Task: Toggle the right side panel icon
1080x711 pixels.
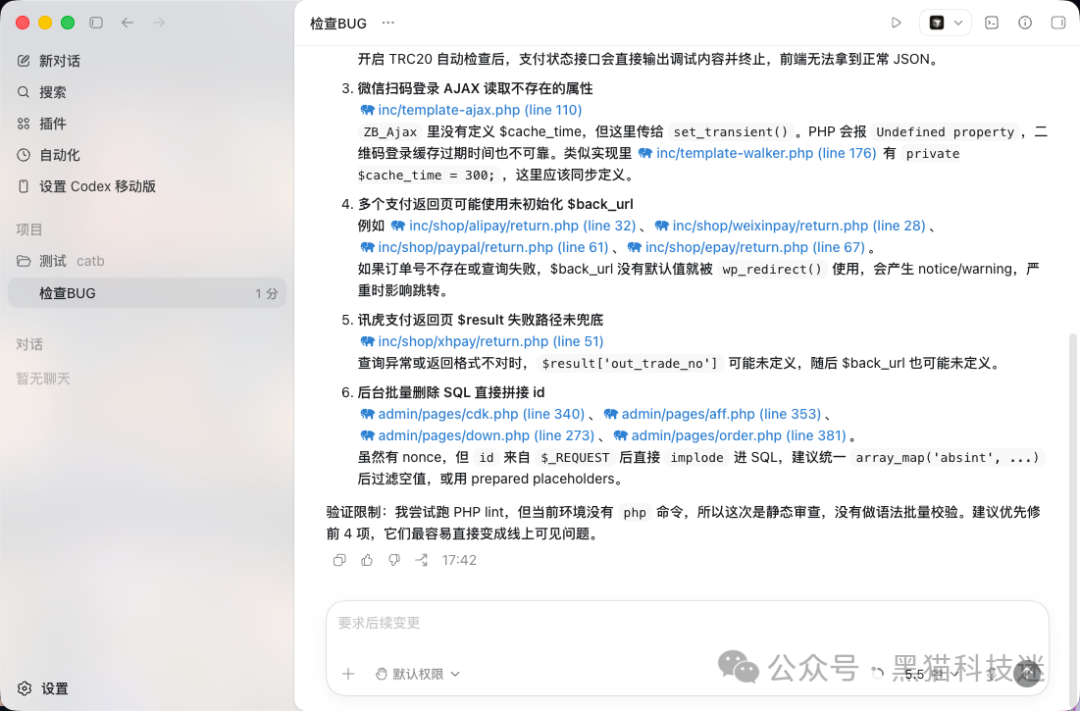Action: click(x=1058, y=23)
